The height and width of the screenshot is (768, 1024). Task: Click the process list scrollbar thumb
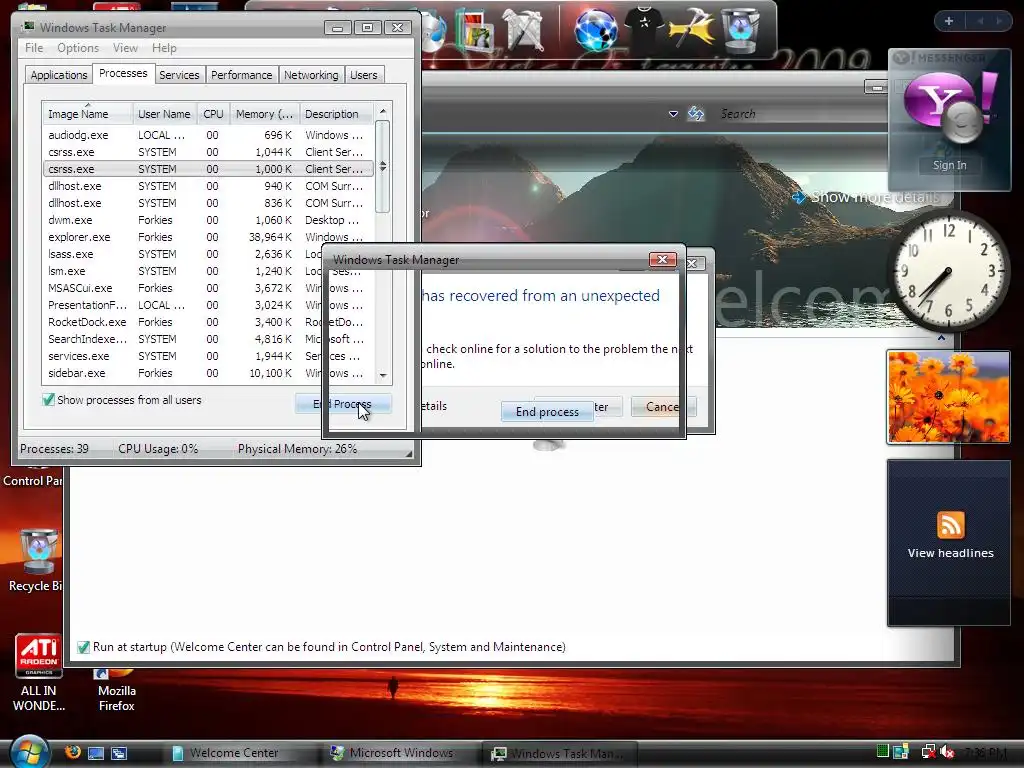pyautogui.click(x=383, y=167)
